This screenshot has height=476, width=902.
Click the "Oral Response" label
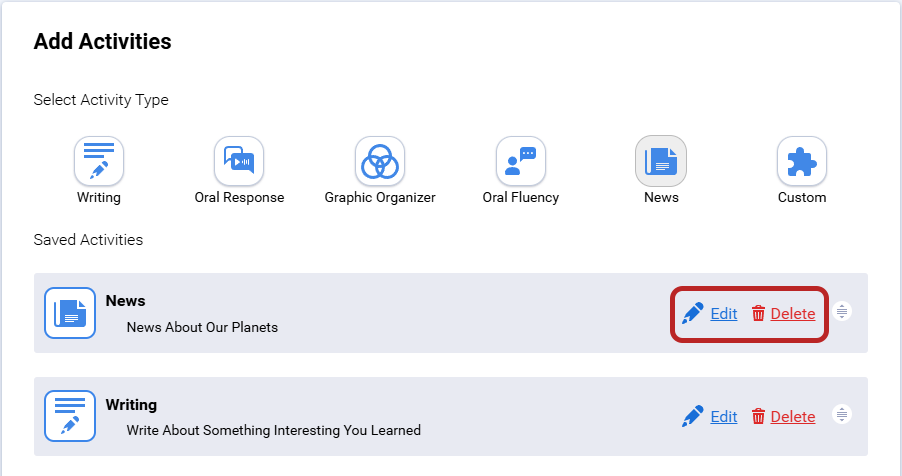[239, 197]
